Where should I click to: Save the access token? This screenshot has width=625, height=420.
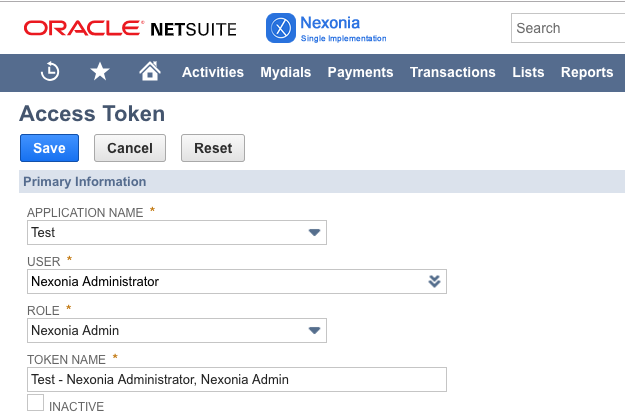49,148
